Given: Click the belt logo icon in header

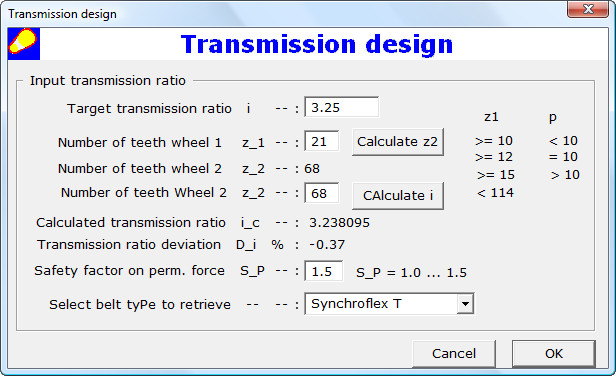Looking at the screenshot, I should click(24, 44).
